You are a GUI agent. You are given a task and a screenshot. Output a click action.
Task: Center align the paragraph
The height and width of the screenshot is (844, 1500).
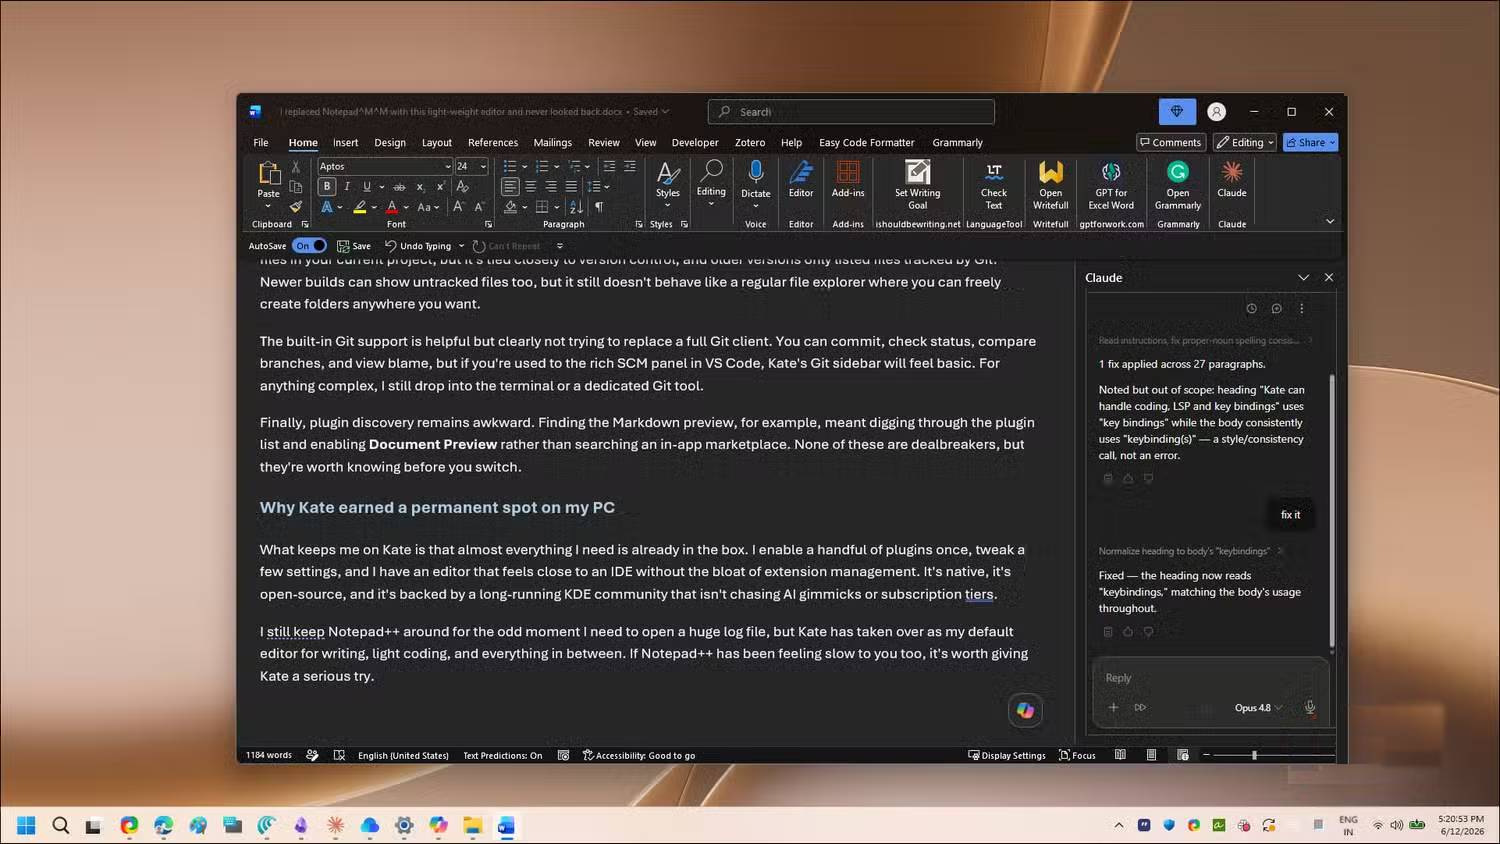[x=530, y=186]
